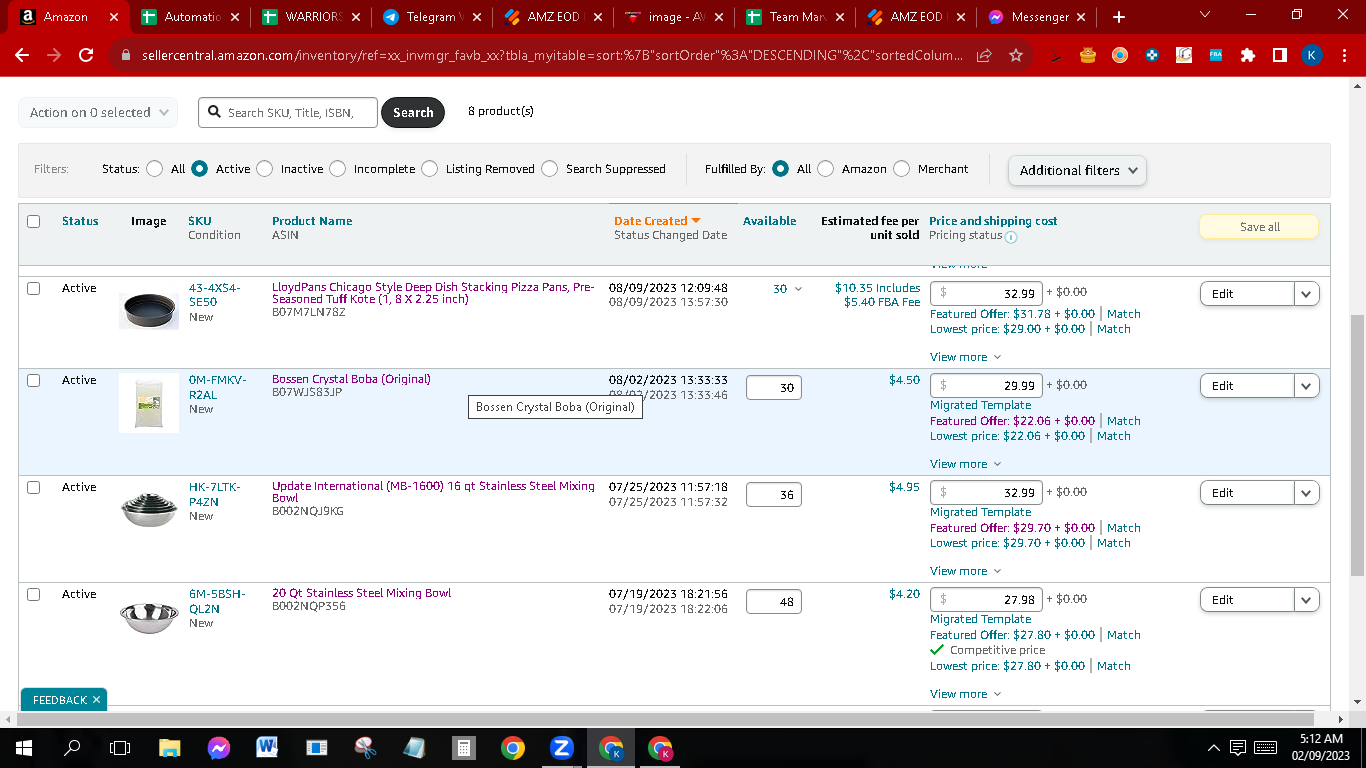
Task: Switch to the Team Man browser tab
Action: [x=795, y=17]
